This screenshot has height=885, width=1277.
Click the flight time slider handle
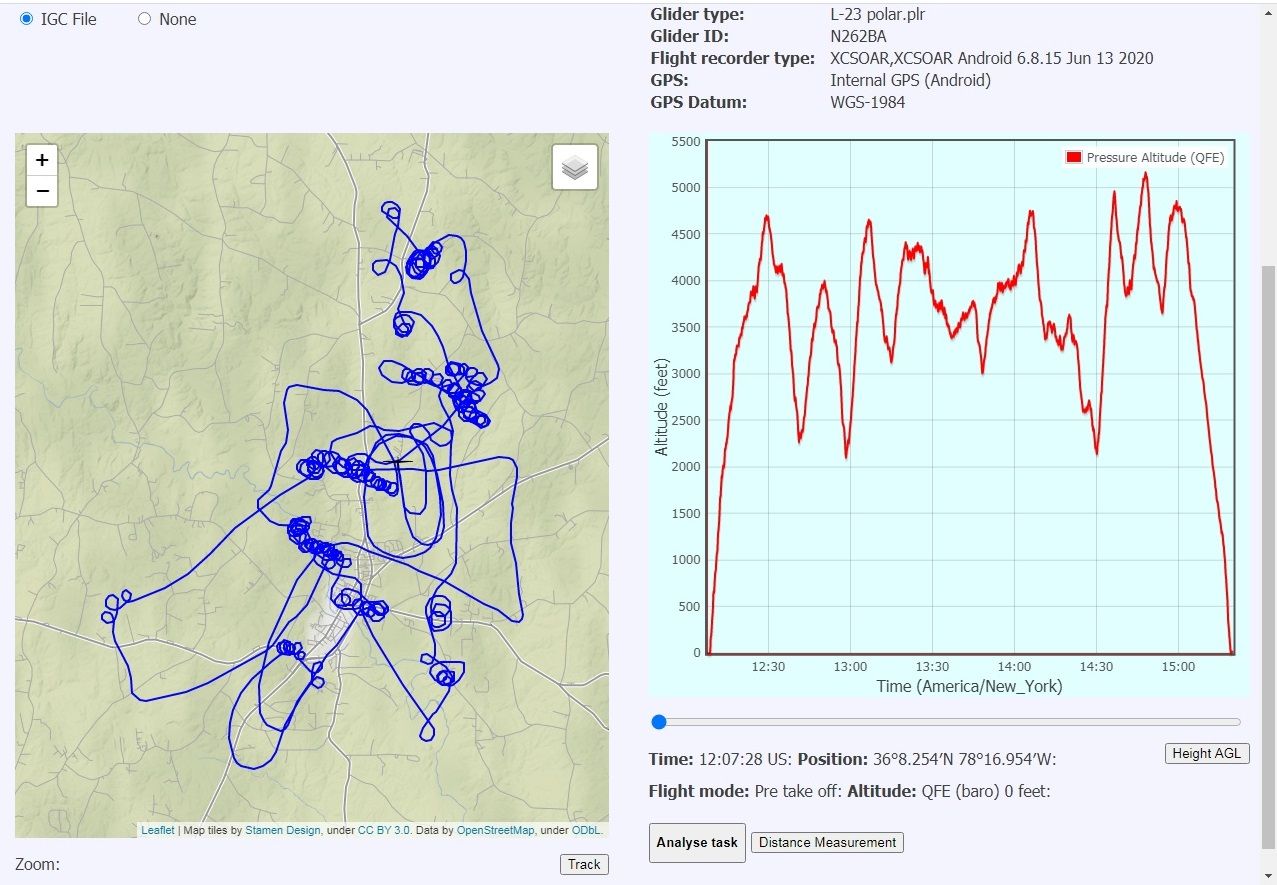658,722
